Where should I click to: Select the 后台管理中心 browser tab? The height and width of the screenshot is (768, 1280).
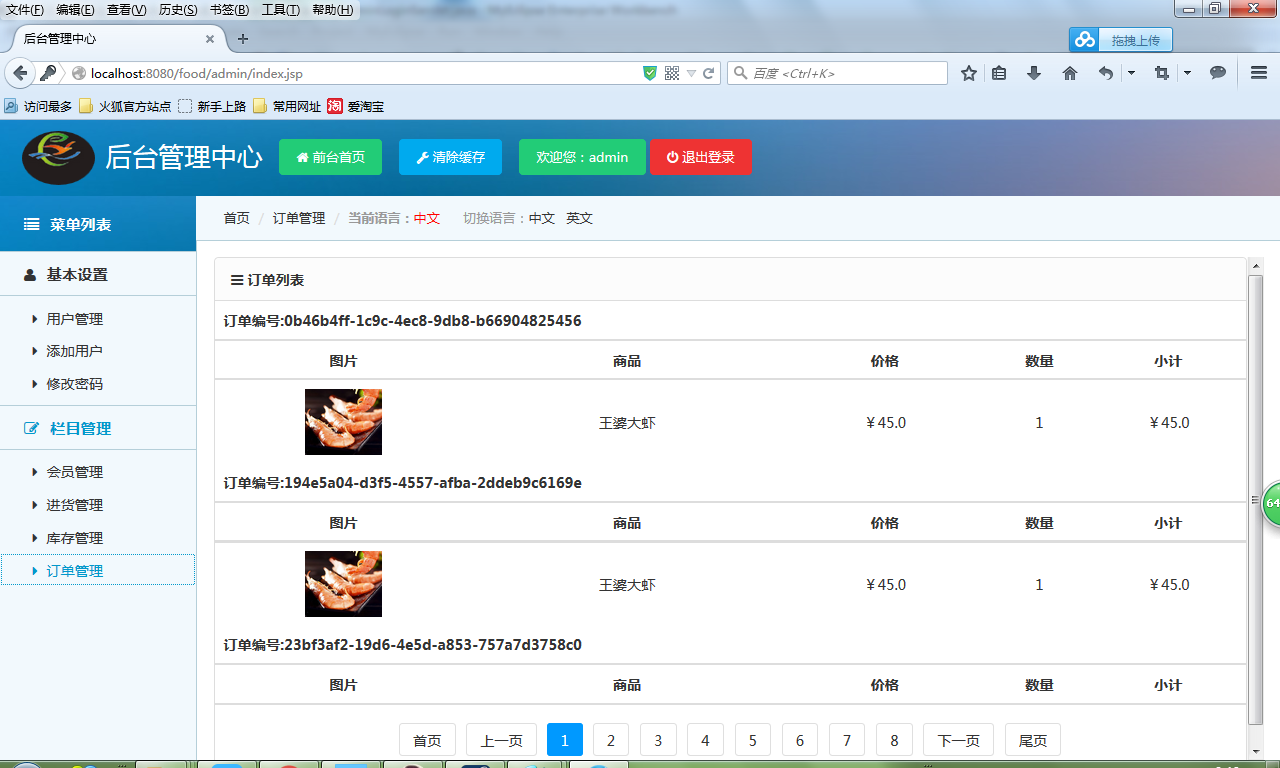click(x=113, y=39)
